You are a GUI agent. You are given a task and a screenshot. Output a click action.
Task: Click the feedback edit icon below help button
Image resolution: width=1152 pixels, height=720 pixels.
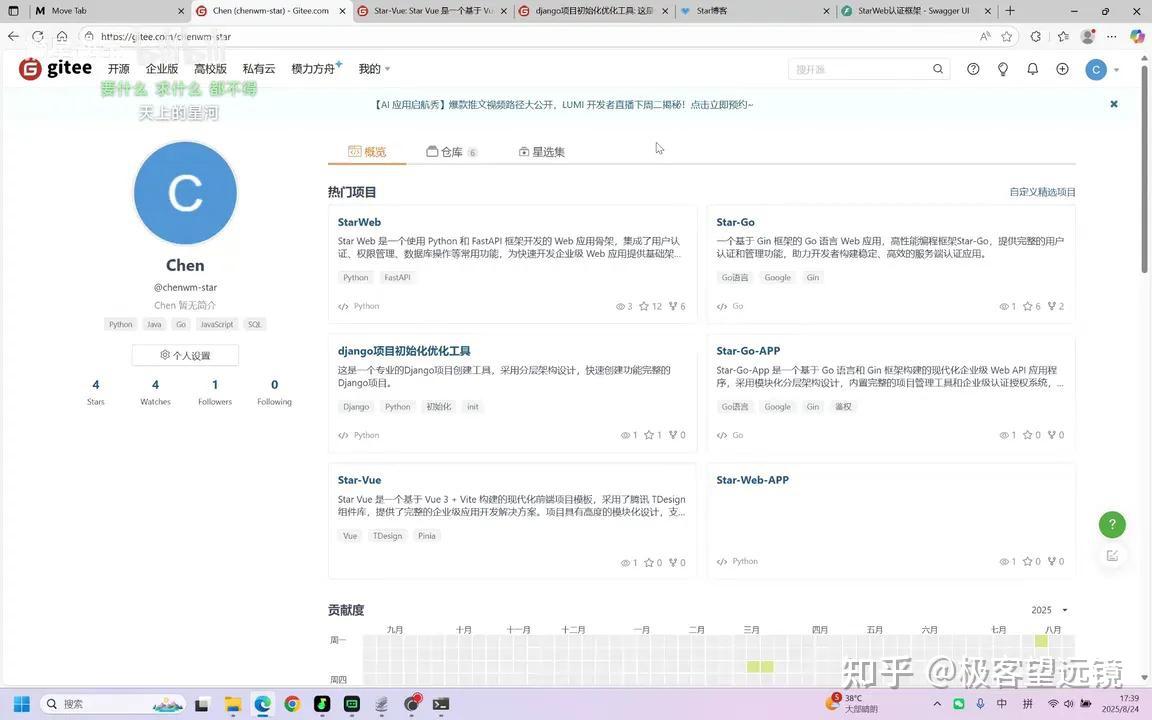click(x=1112, y=555)
